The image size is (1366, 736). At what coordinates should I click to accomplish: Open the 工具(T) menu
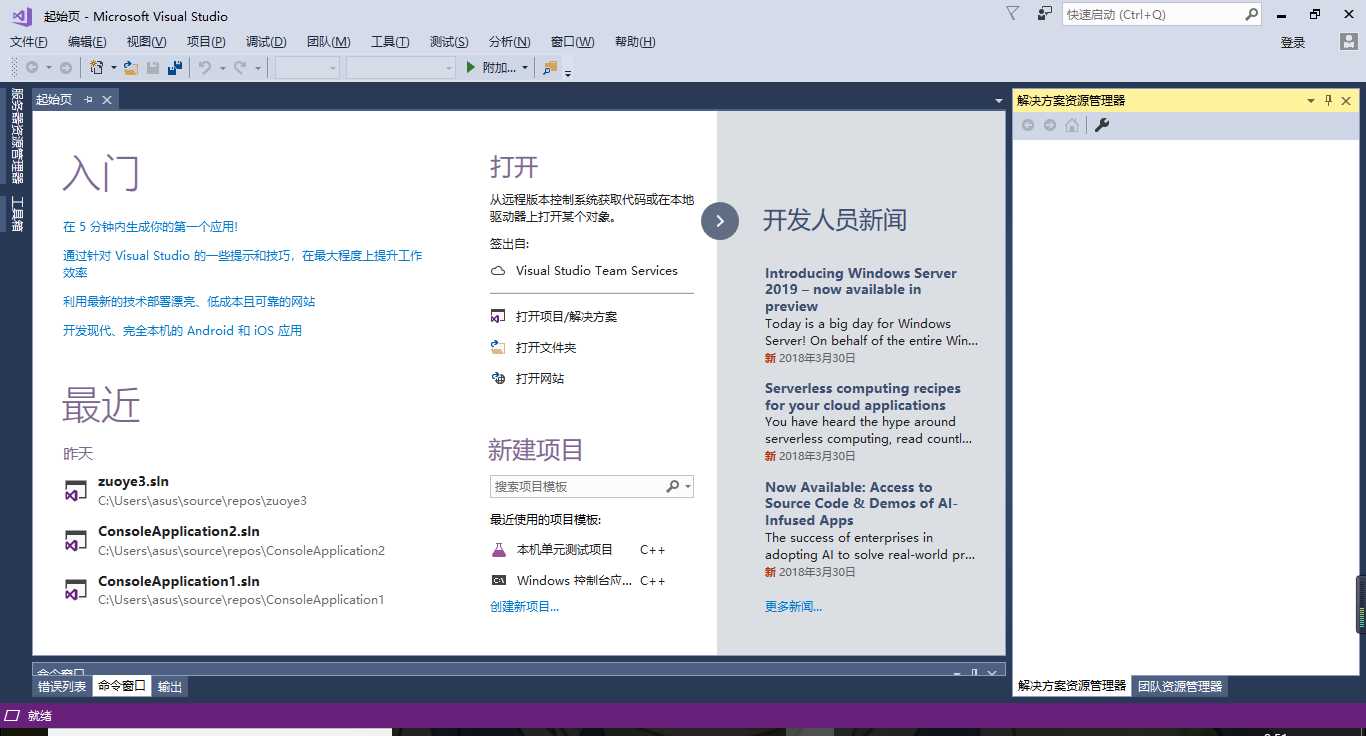click(x=390, y=41)
